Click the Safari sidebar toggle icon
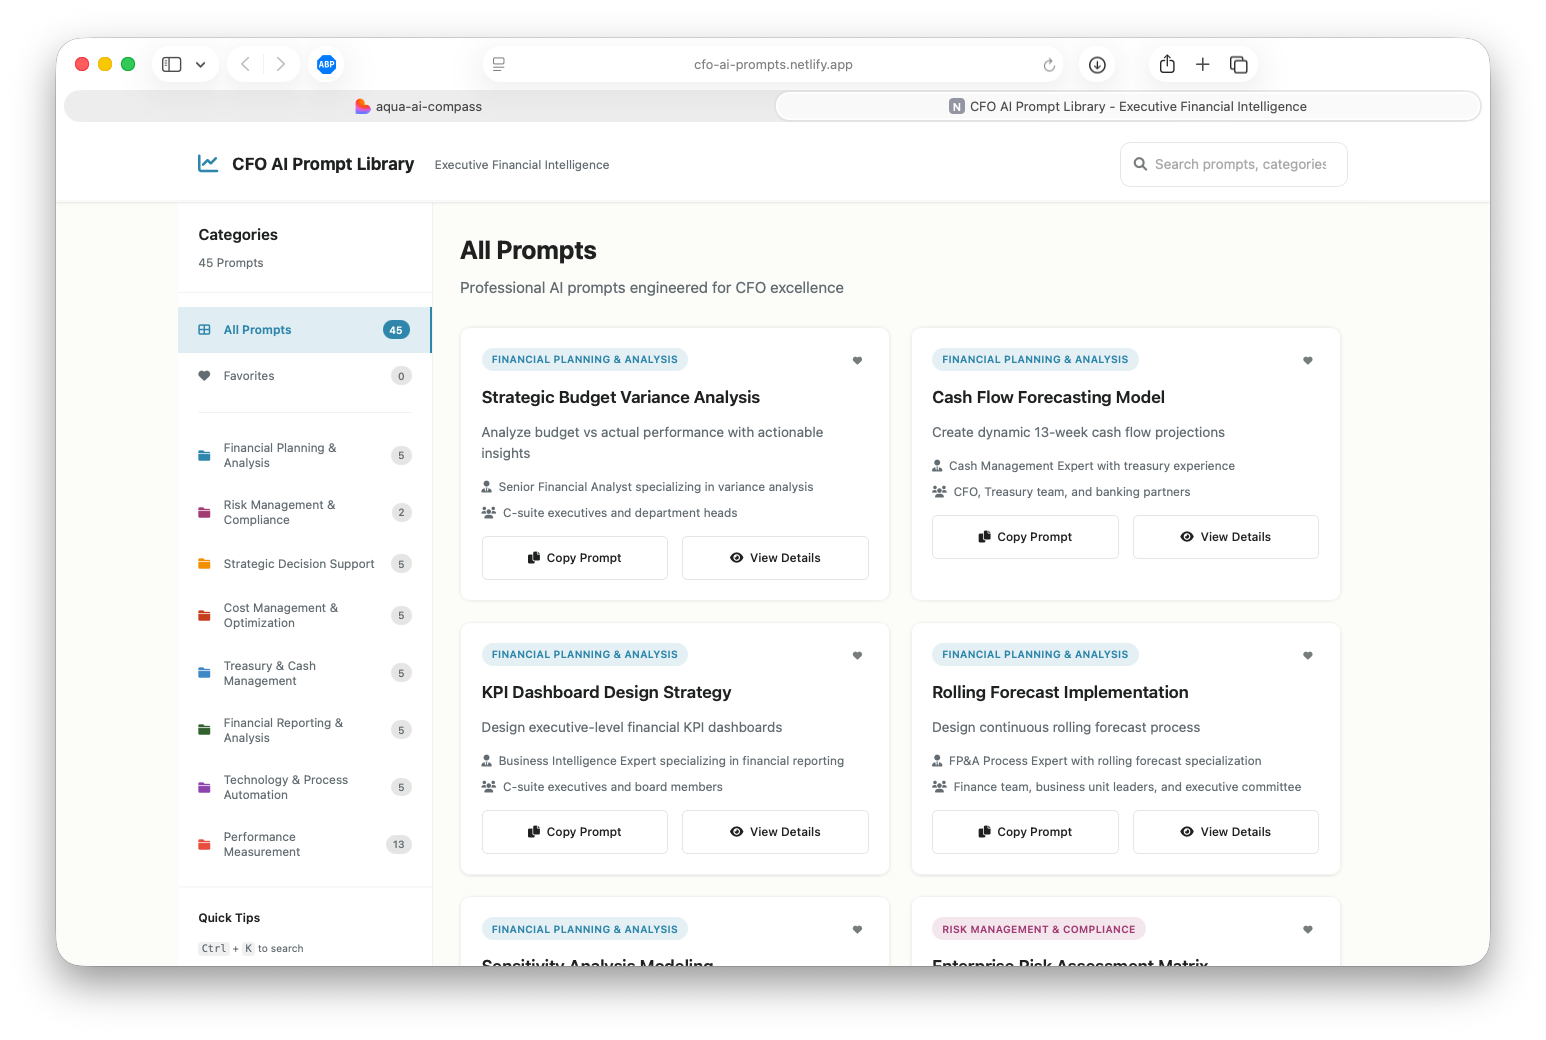 [x=172, y=64]
